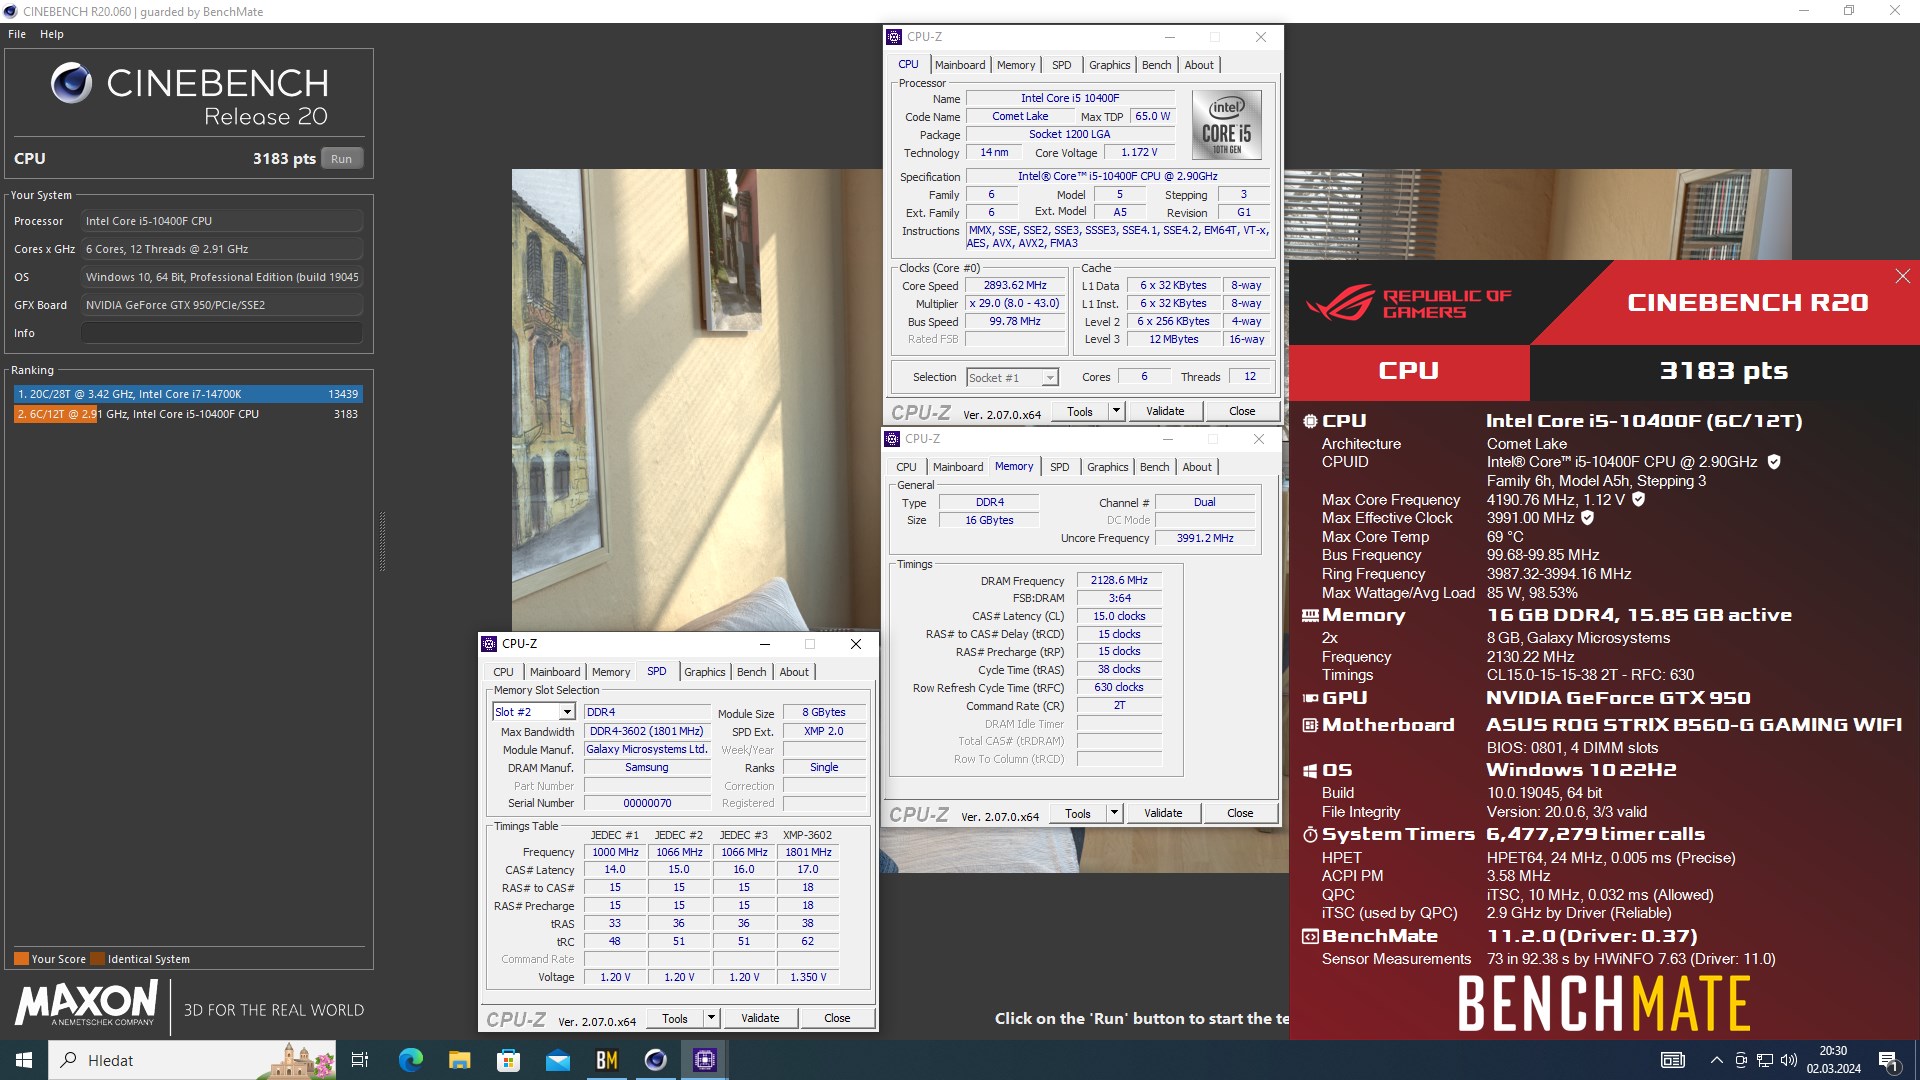Open File Explorer from the taskbar

[459, 1060]
